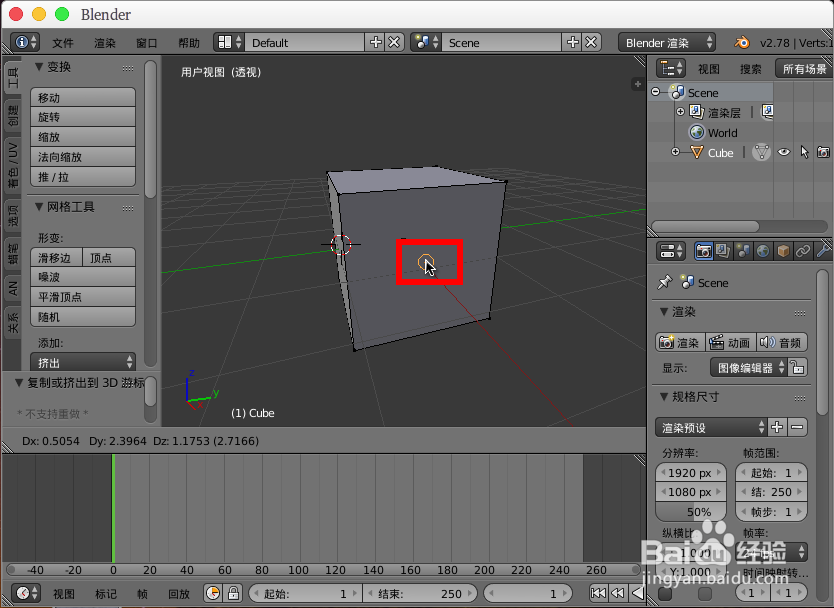Toggle Cube renderability camera in outliner
The image size is (834, 608).
point(823,153)
